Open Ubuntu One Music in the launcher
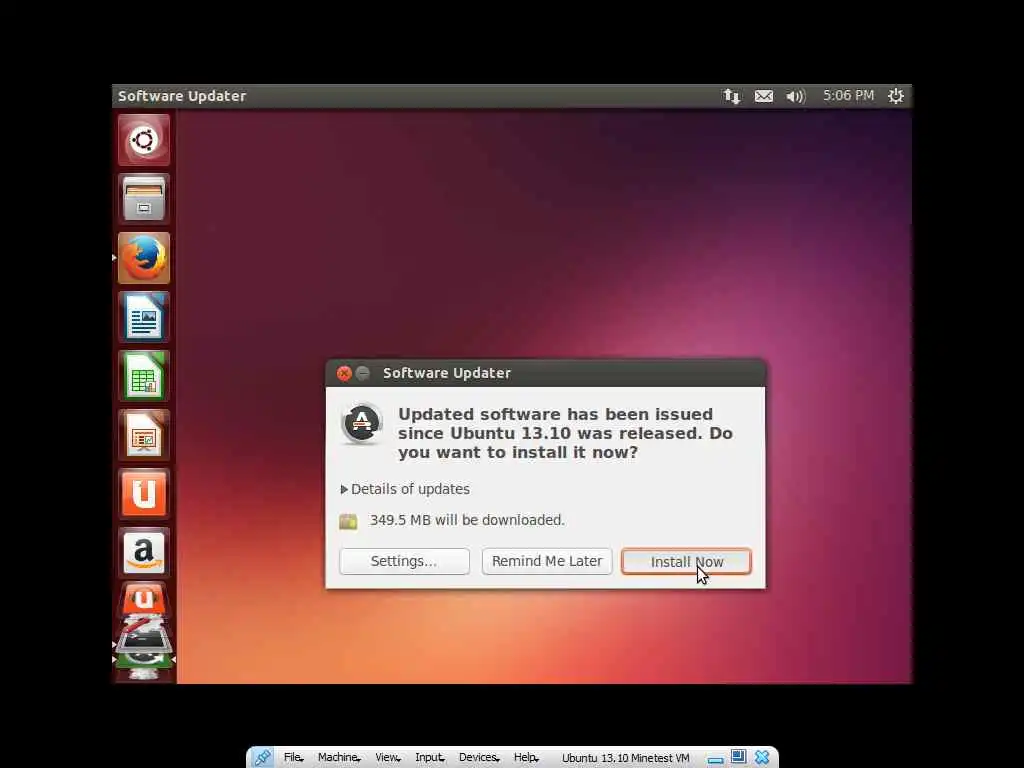The height and width of the screenshot is (768, 1024). coord(144,600)
